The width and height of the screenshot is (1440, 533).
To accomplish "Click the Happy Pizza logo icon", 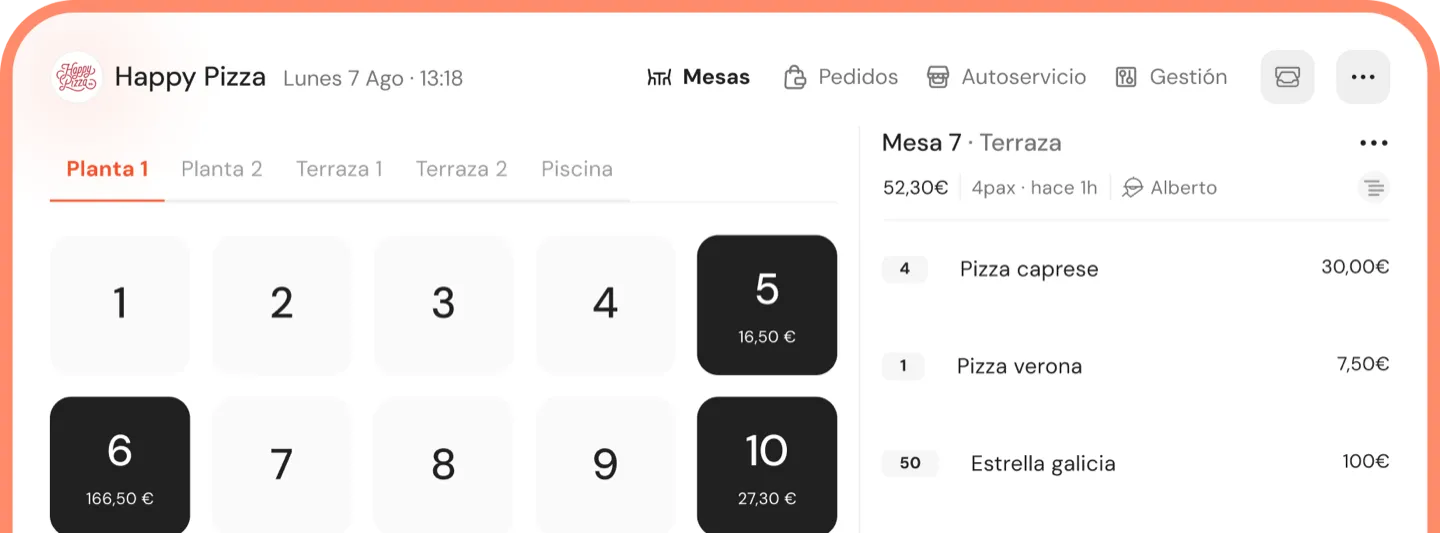I will (x=76, y=77).
